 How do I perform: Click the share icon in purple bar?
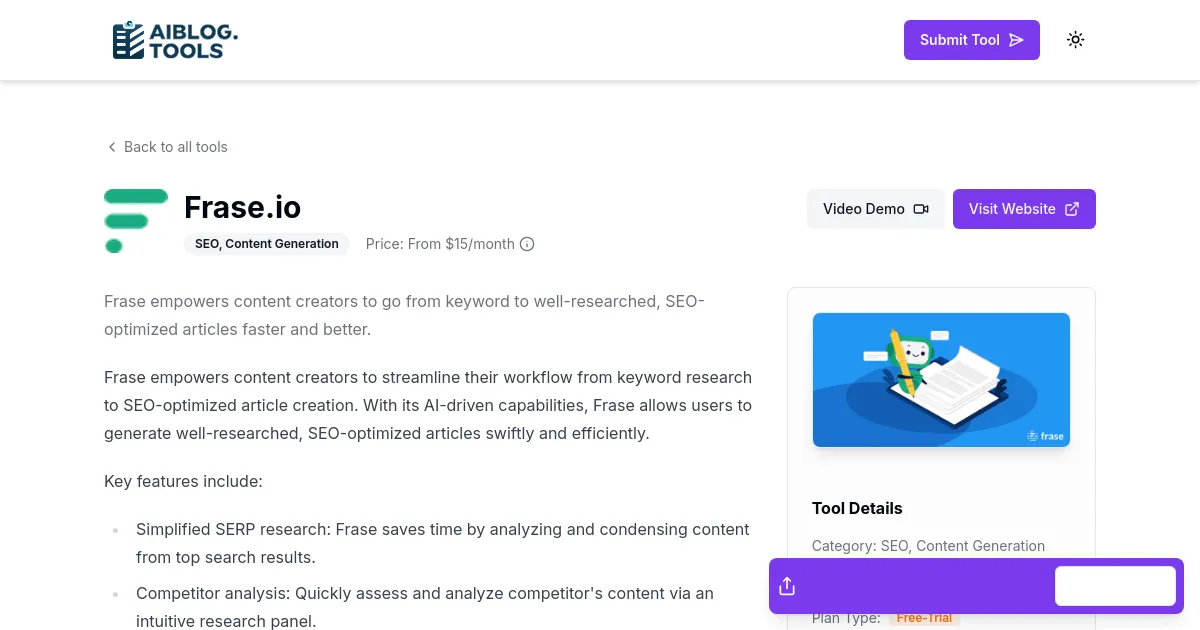pyautogui.click(x=787, y=586)
